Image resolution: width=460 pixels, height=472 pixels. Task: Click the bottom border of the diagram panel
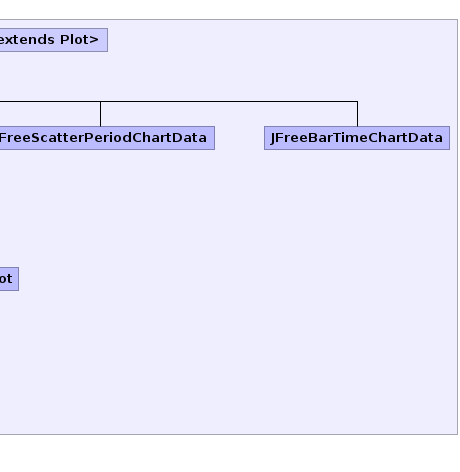coord(229,434)
